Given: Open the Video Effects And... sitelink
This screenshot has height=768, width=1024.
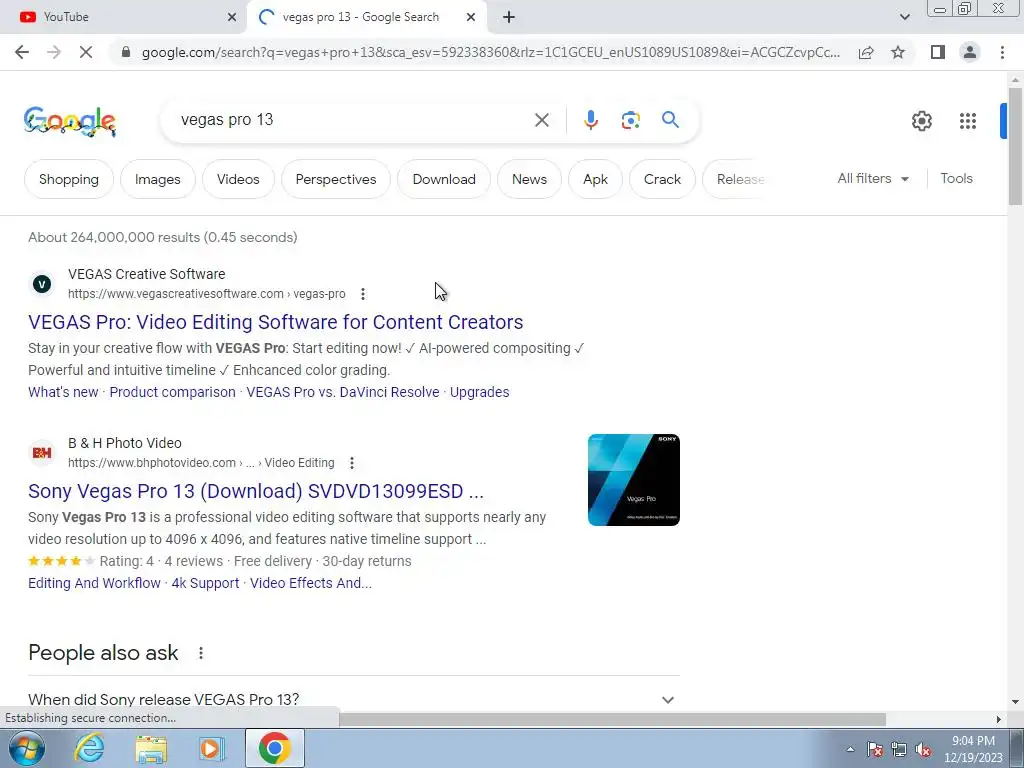Looking at the screenshot, I should click(311, 583).
